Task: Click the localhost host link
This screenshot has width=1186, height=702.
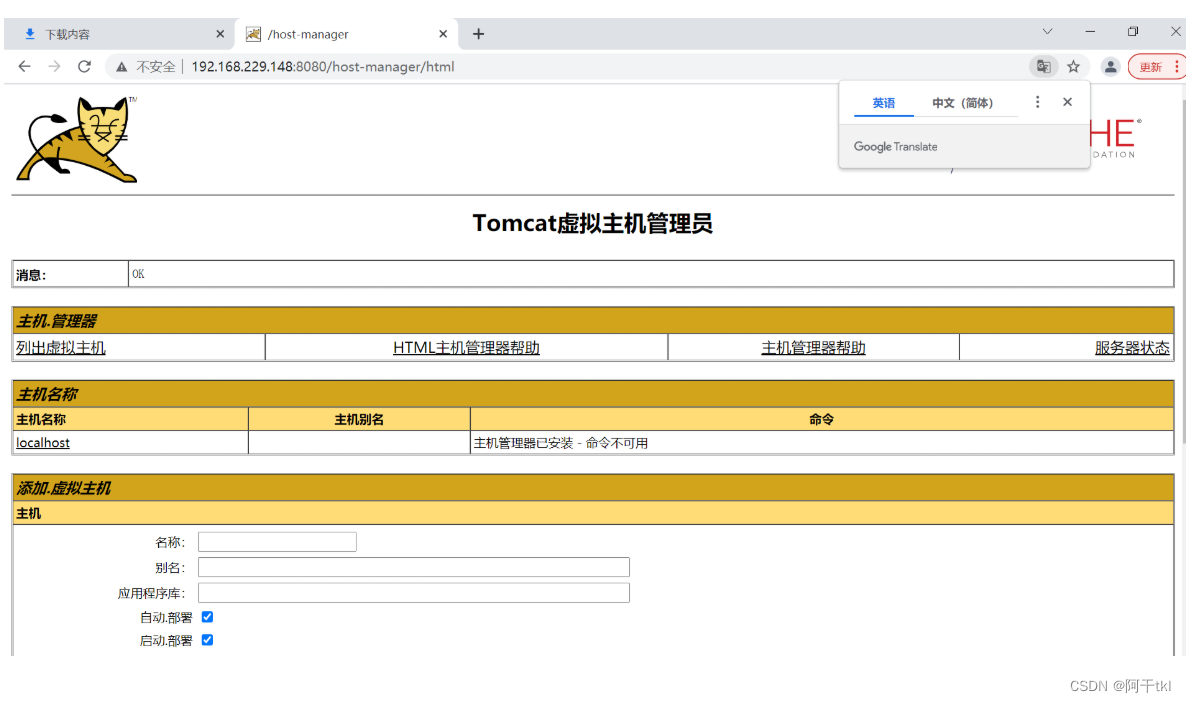Action: point(42,442)
